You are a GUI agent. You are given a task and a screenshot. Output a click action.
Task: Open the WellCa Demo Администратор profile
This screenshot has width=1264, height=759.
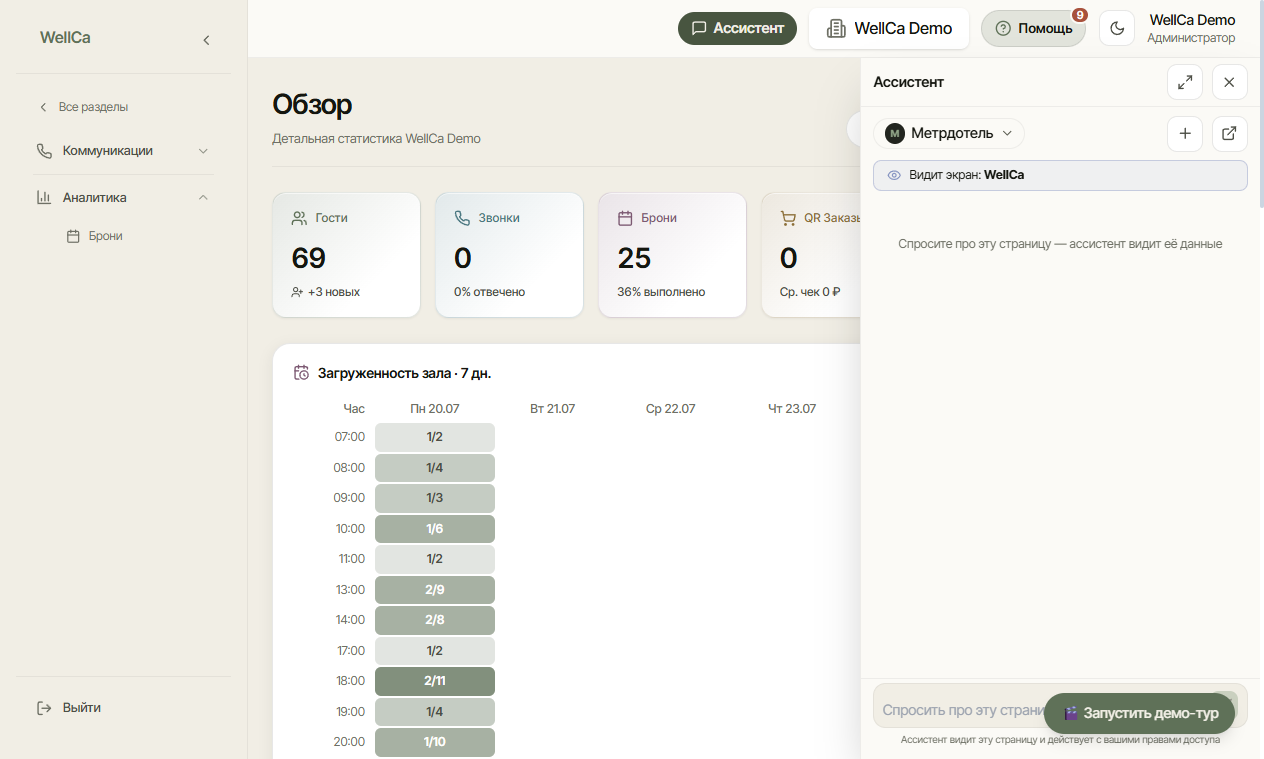point(1191,28)
